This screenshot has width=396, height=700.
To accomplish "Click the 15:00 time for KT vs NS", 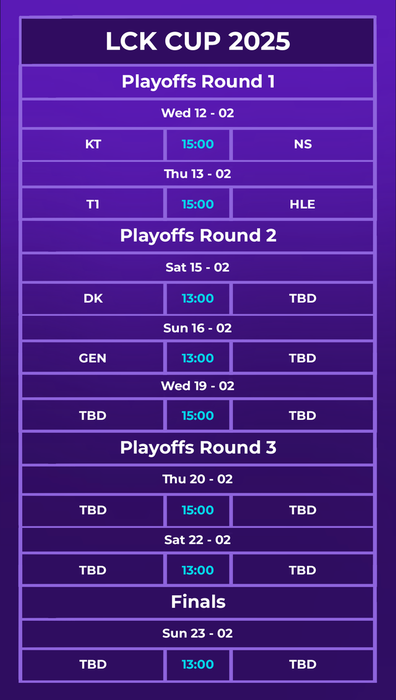I will pyautogui.click(x=198, y=145).
